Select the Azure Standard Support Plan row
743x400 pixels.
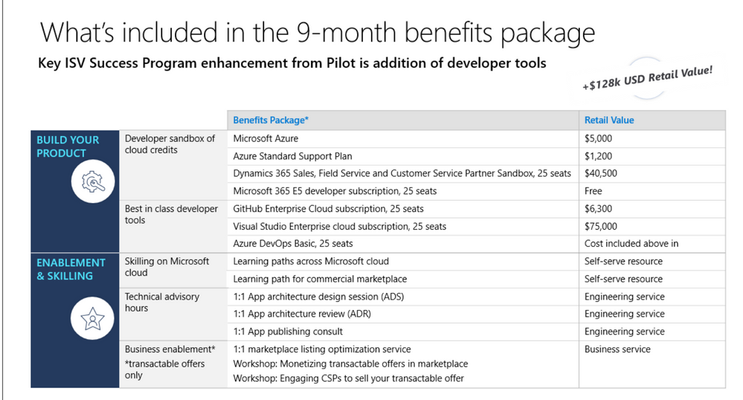tap(476, 156)
